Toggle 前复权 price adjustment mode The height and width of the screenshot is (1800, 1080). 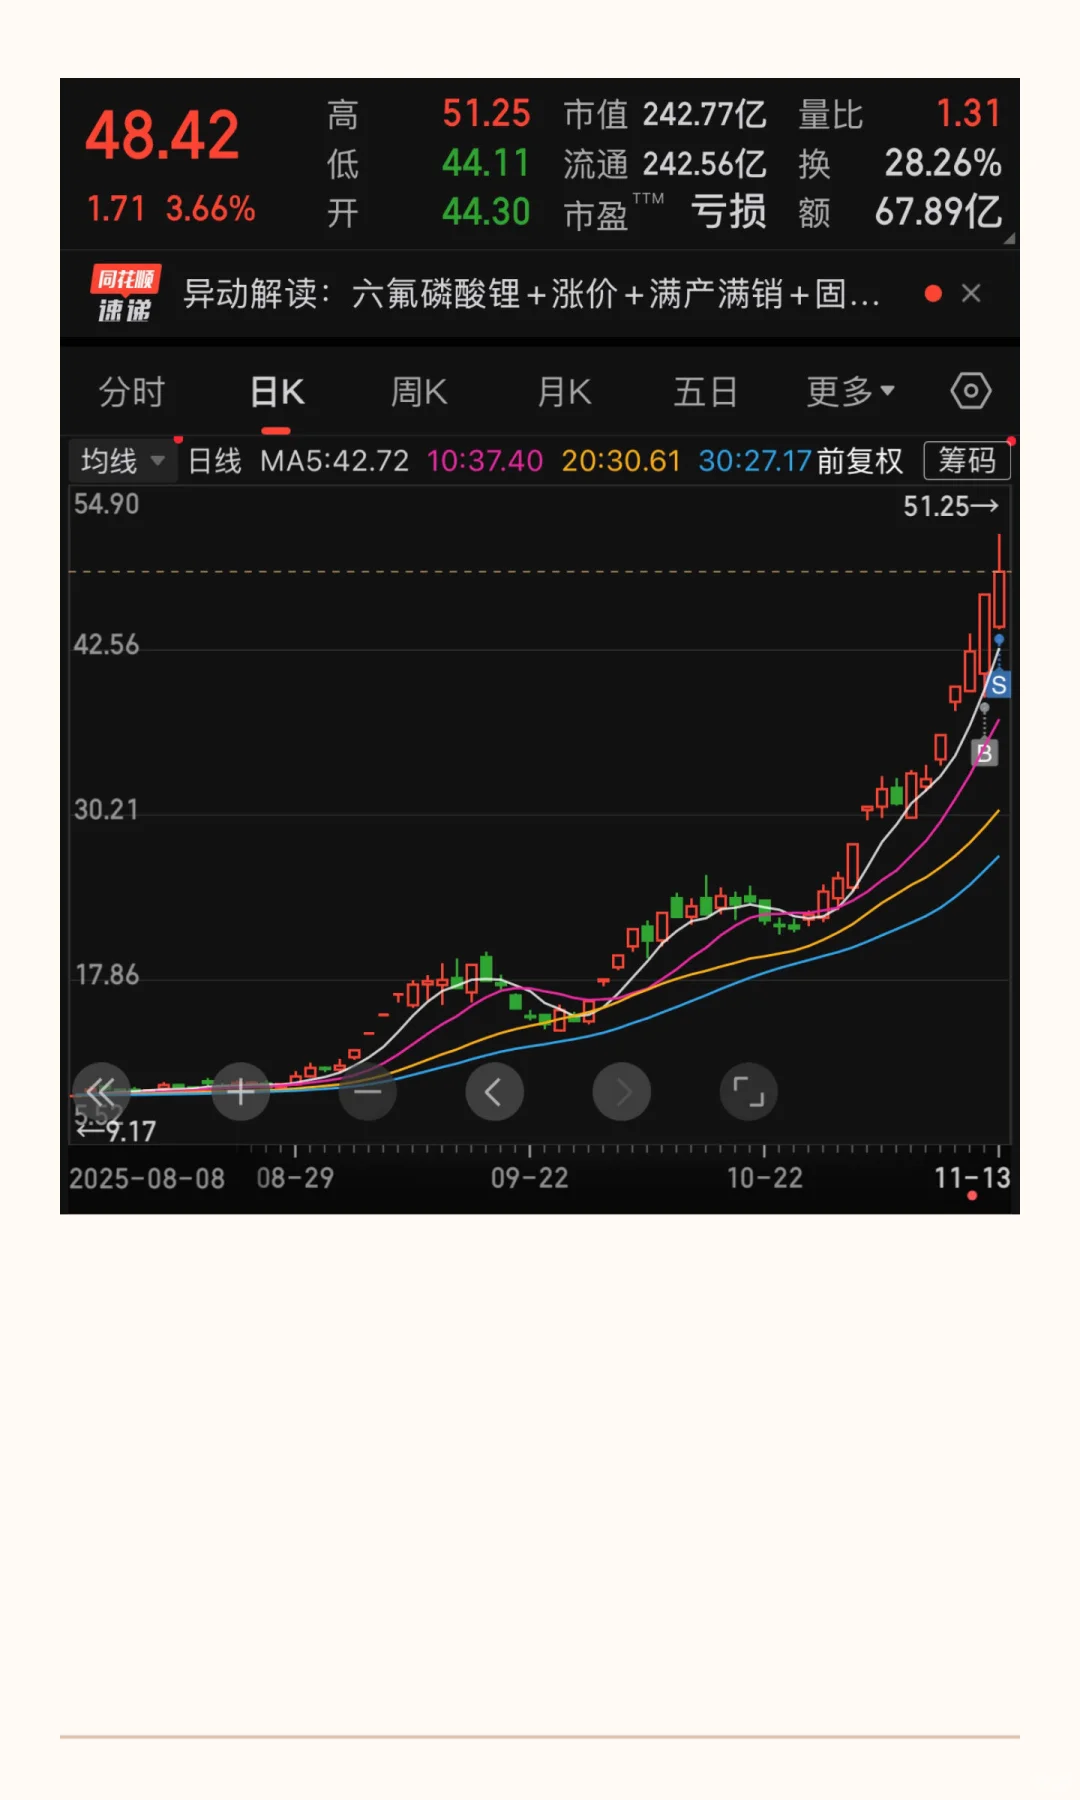tap(860, 461)
